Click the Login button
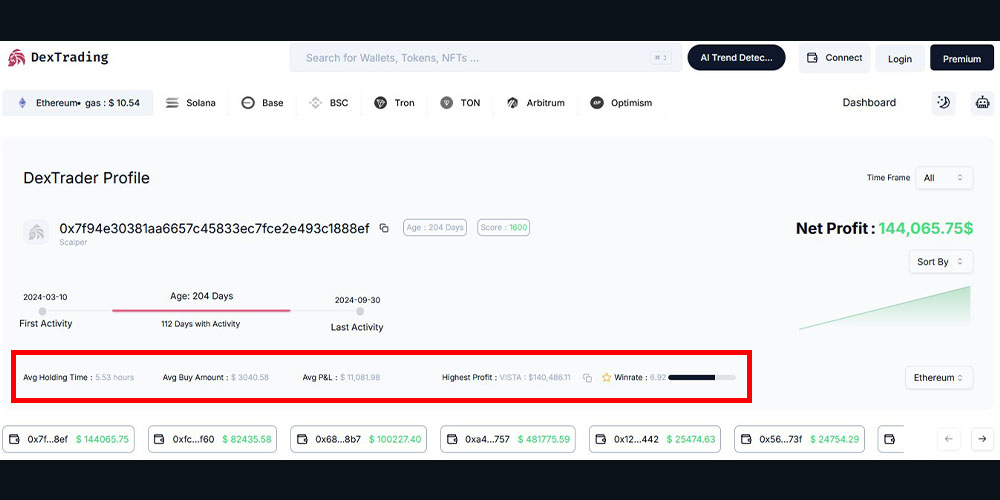Screen dimensions: 1000x500 (899, 59)
